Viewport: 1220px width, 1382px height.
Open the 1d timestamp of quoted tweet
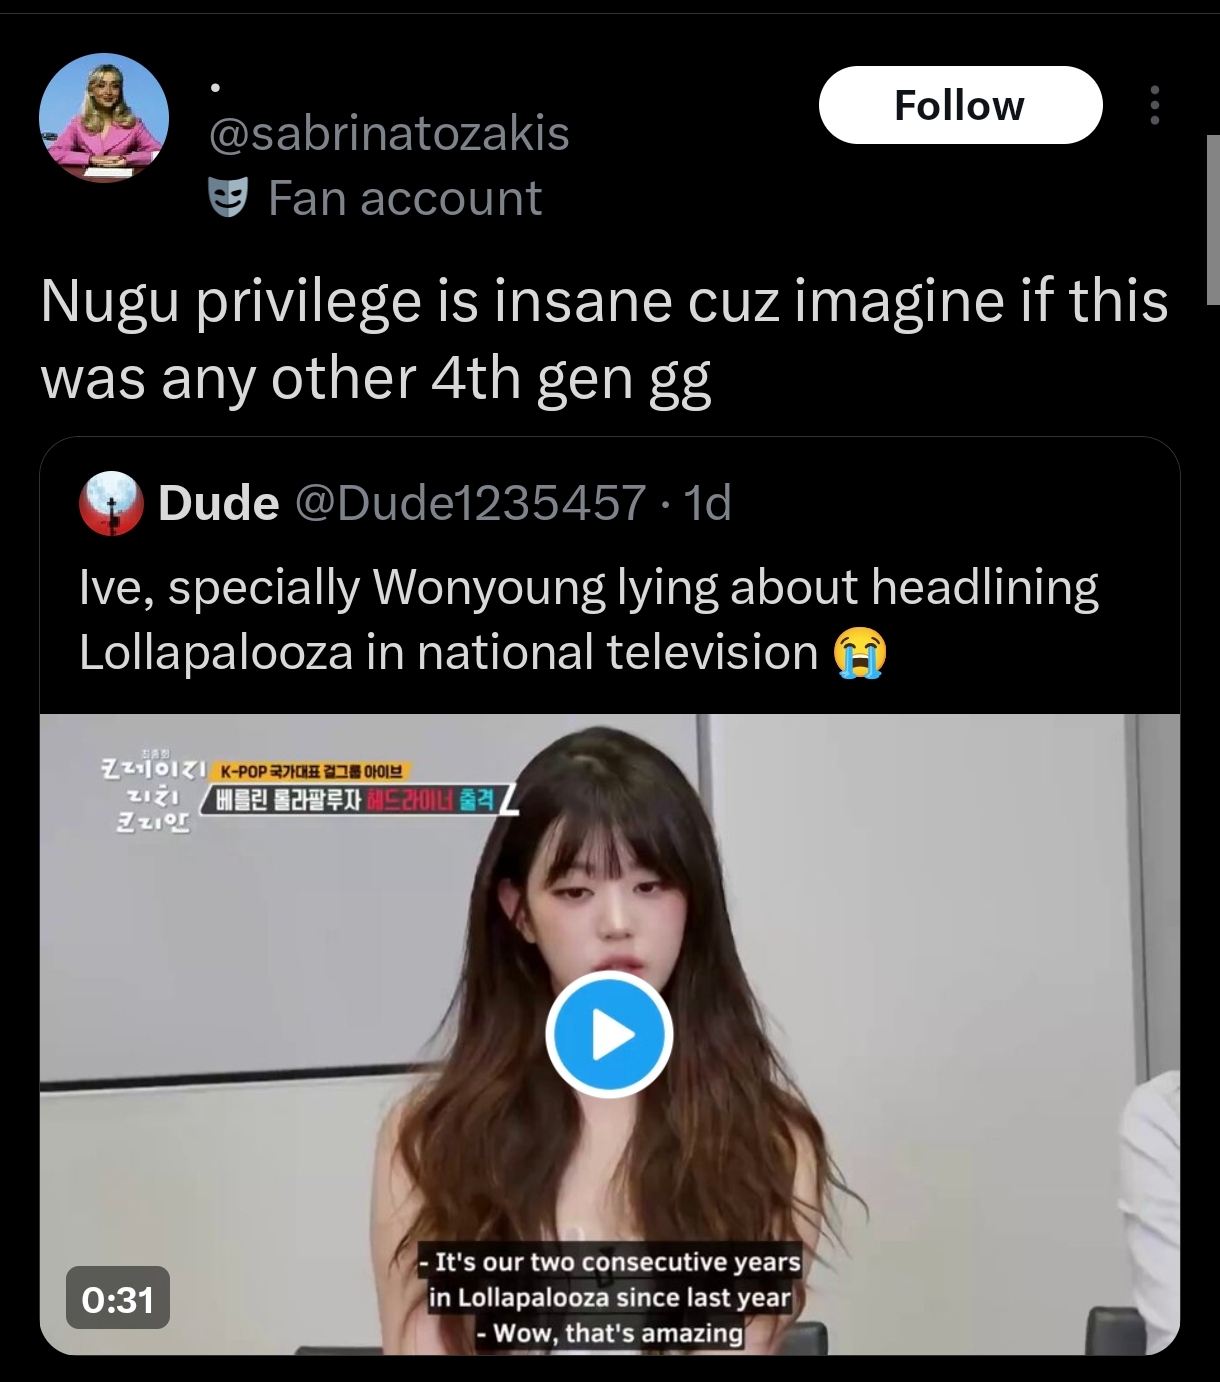(708, 502)
